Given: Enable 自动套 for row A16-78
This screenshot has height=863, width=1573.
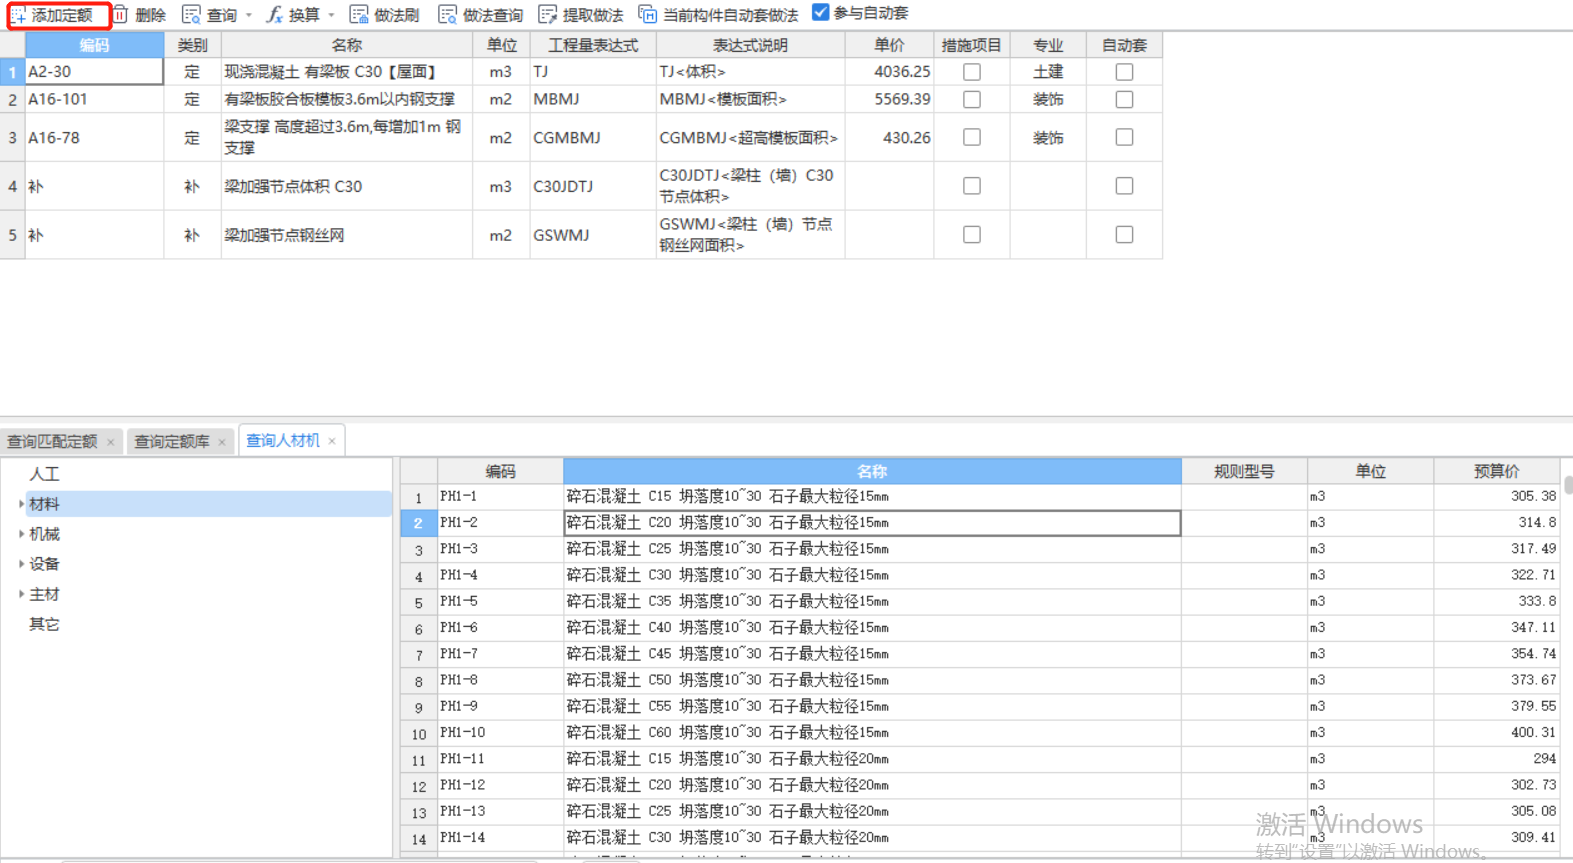Looking at the screenshot, I should [x=1124, y=137].
